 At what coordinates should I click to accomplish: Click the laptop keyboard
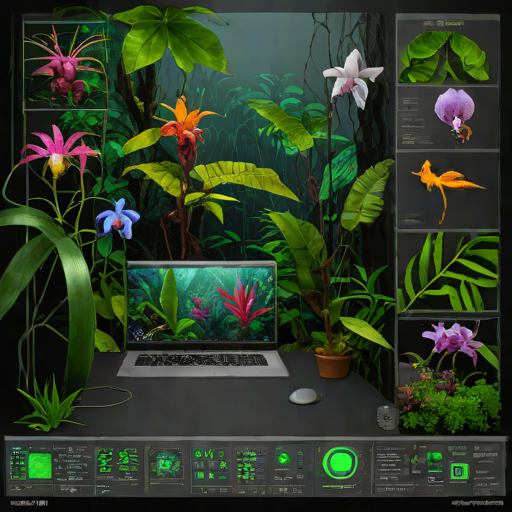(x=201, y=360)
